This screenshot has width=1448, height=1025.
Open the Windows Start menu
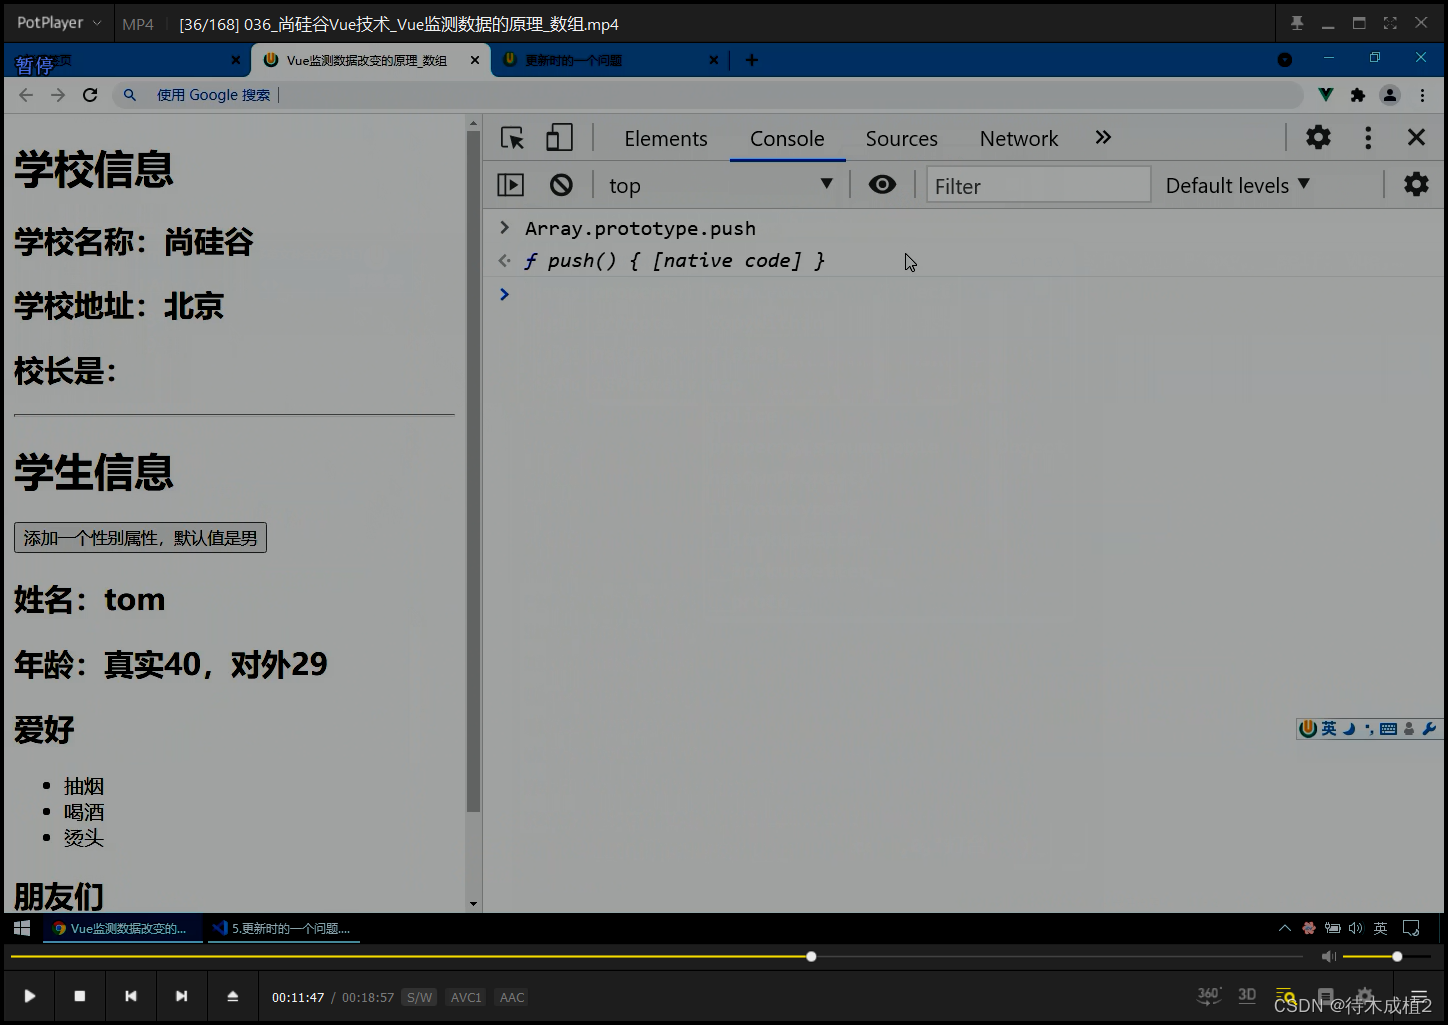(21, 928)
